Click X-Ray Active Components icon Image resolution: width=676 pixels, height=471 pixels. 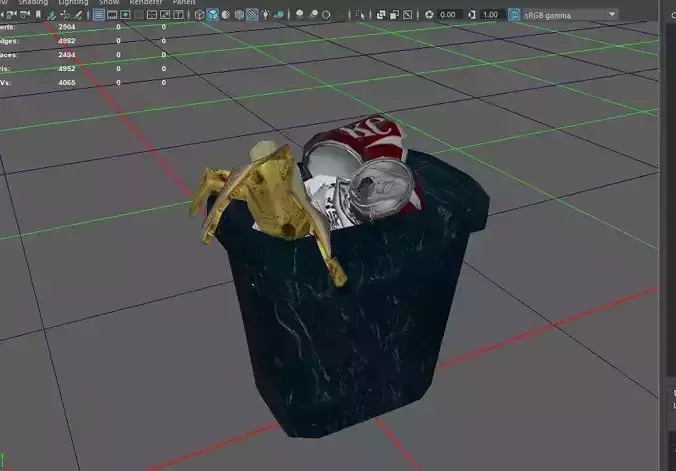click(394, 15)
